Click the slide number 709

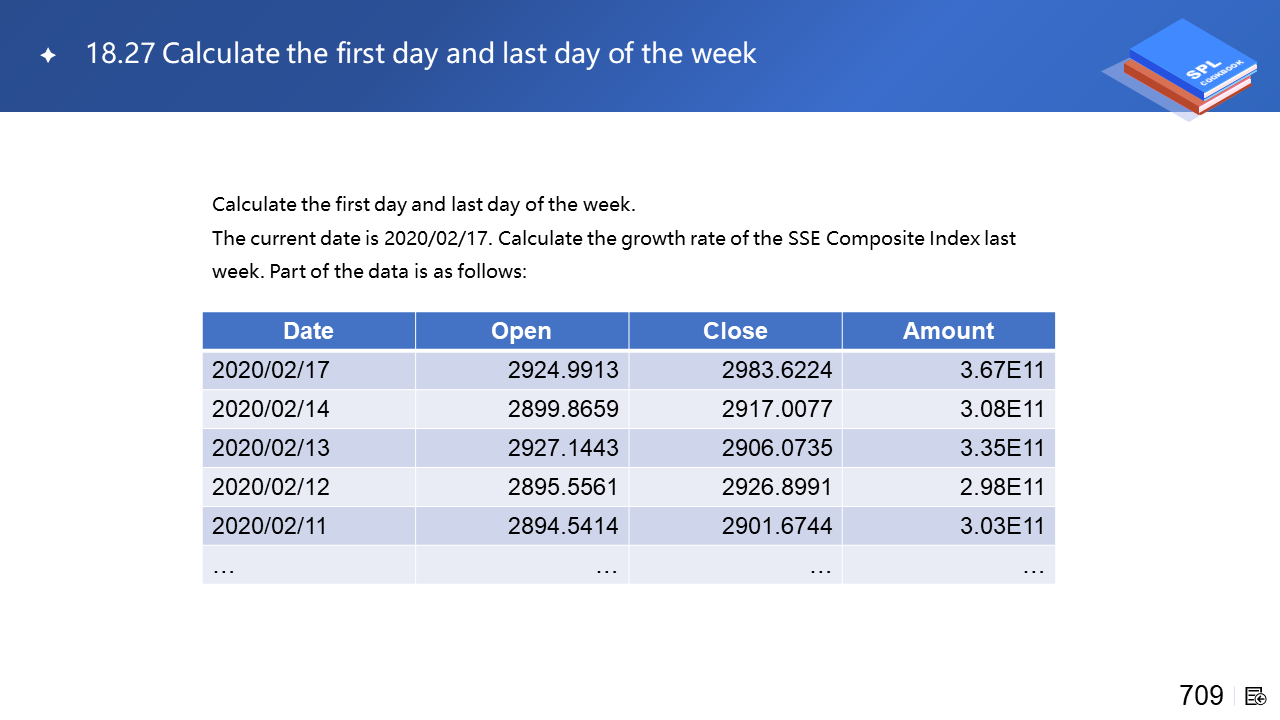[x=1201, y=696]
